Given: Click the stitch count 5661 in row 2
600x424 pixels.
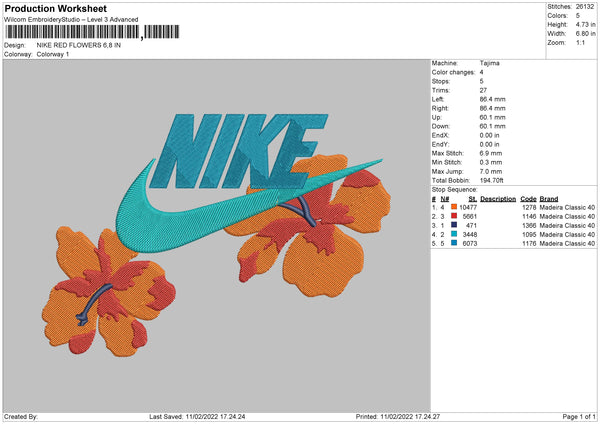Looking at the screenshot, I should pos(470,217).
